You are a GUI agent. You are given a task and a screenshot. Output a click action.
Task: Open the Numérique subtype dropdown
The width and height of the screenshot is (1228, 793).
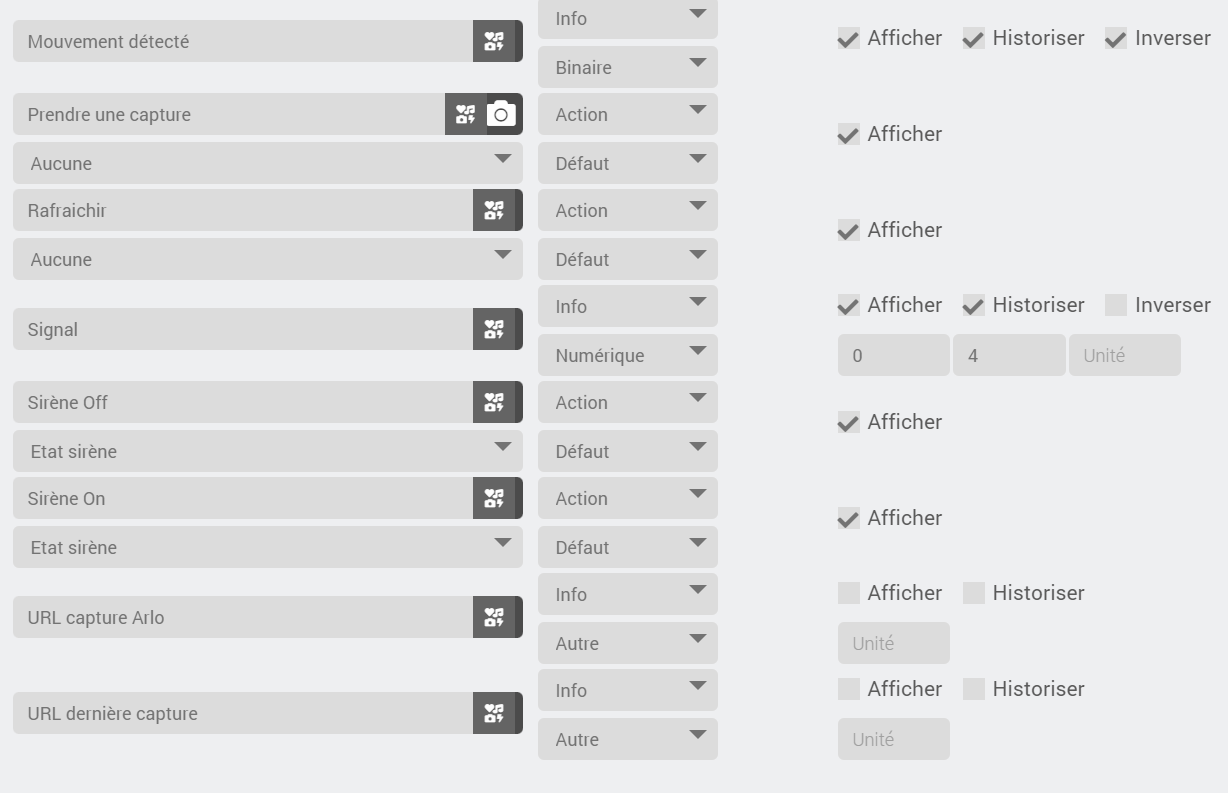coord(628,355)
